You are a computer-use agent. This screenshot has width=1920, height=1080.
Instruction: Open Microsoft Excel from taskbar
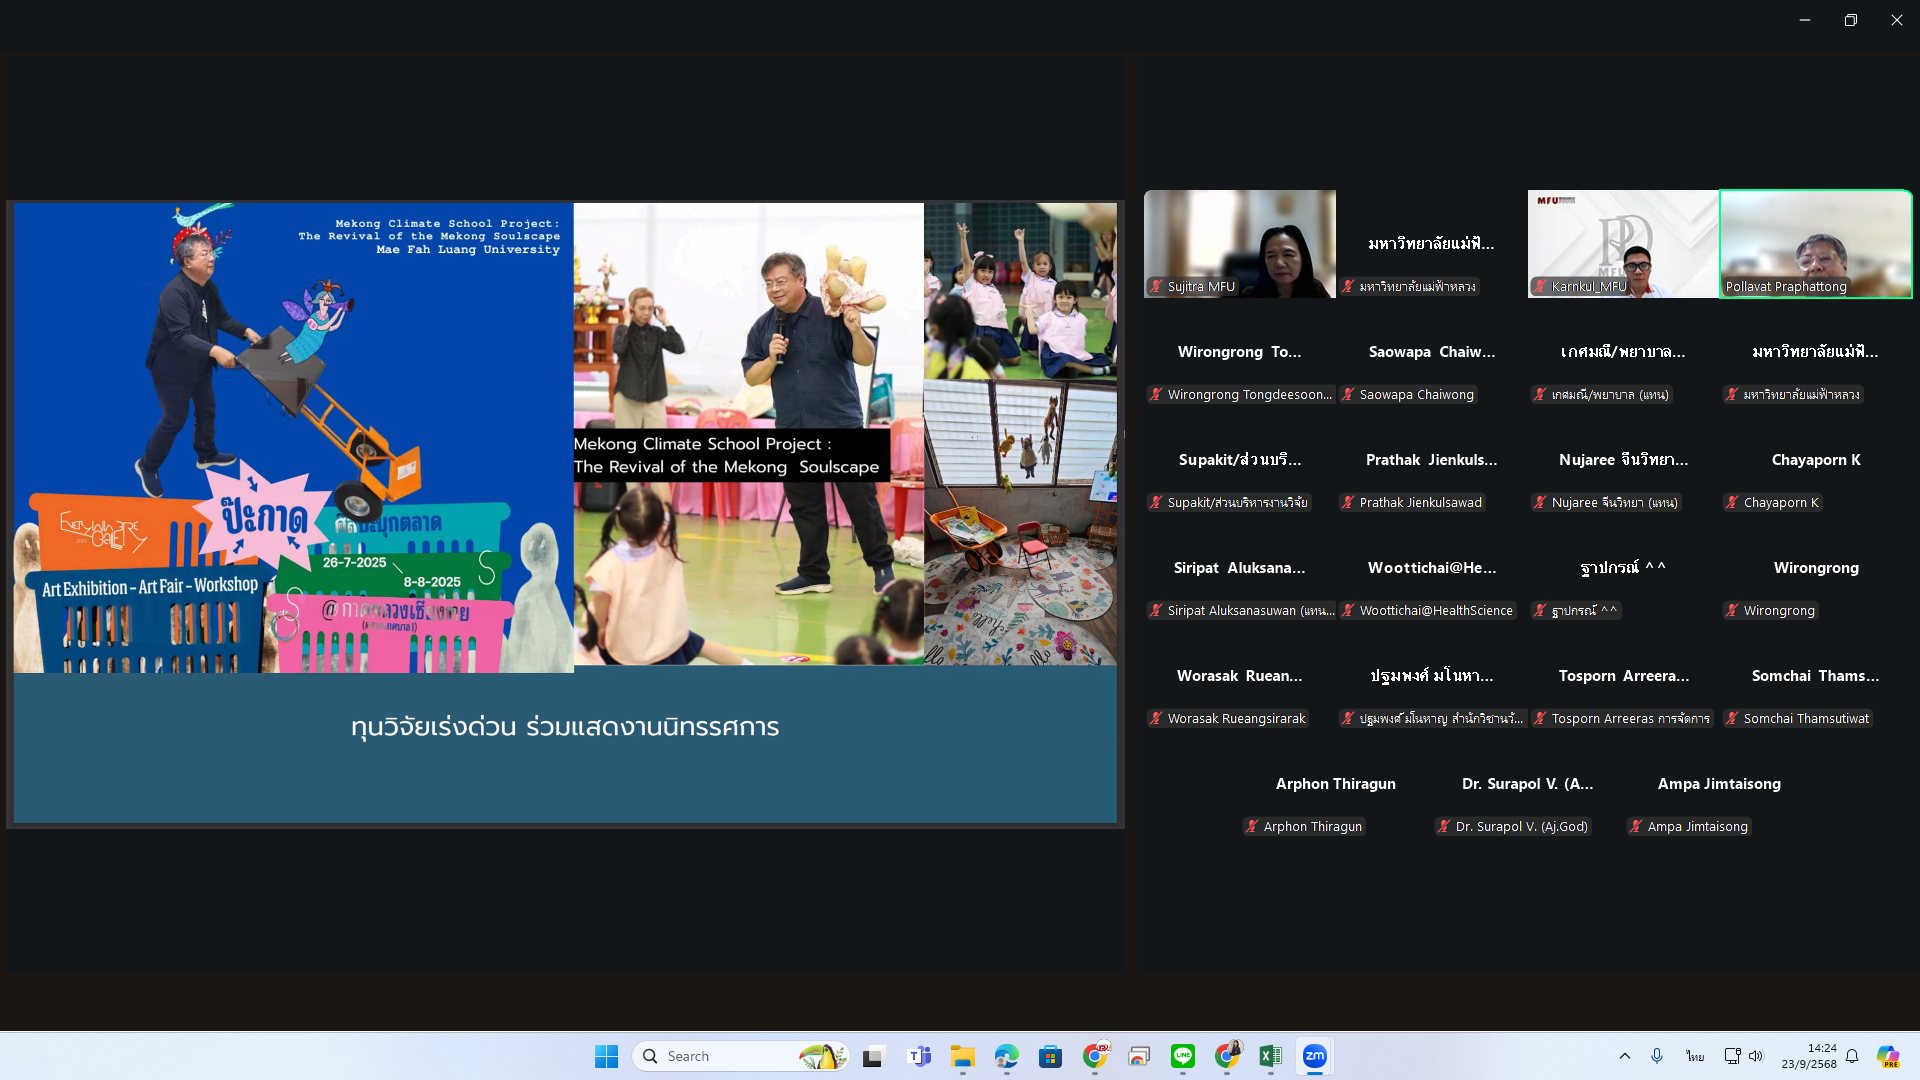1270,1056
